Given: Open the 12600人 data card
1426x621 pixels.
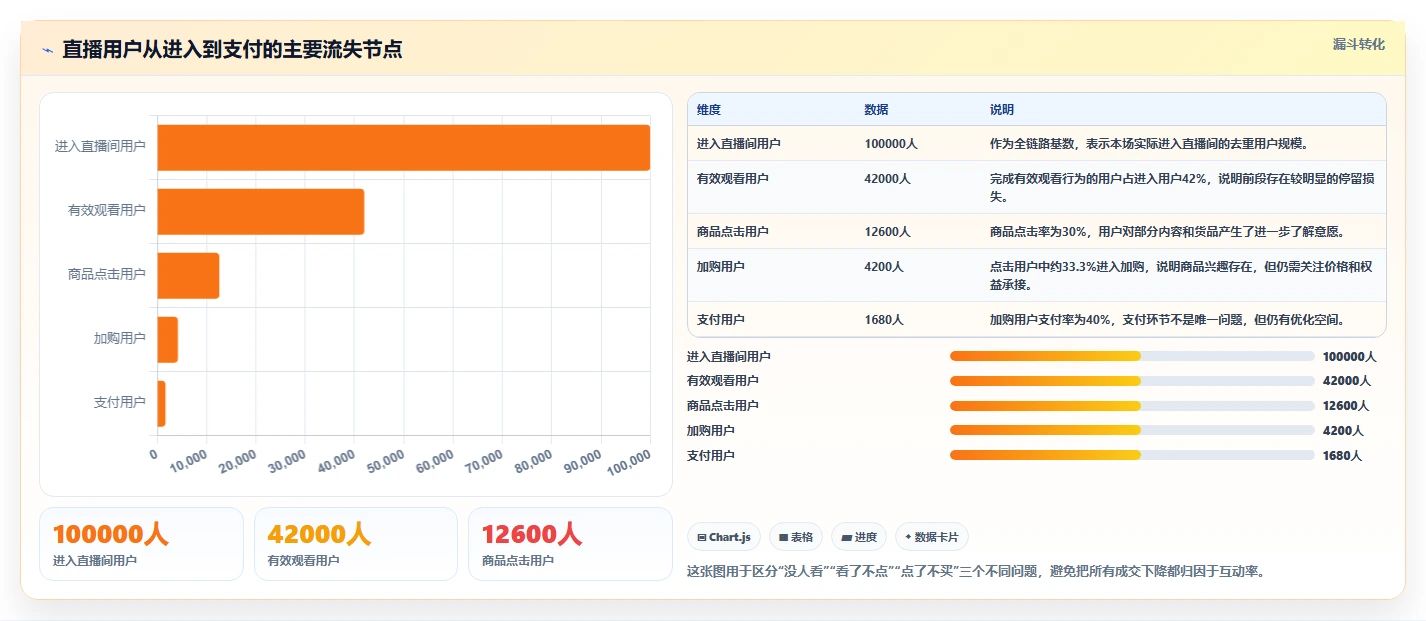Looking at the screenshot, I should click(x=570, y=544).
